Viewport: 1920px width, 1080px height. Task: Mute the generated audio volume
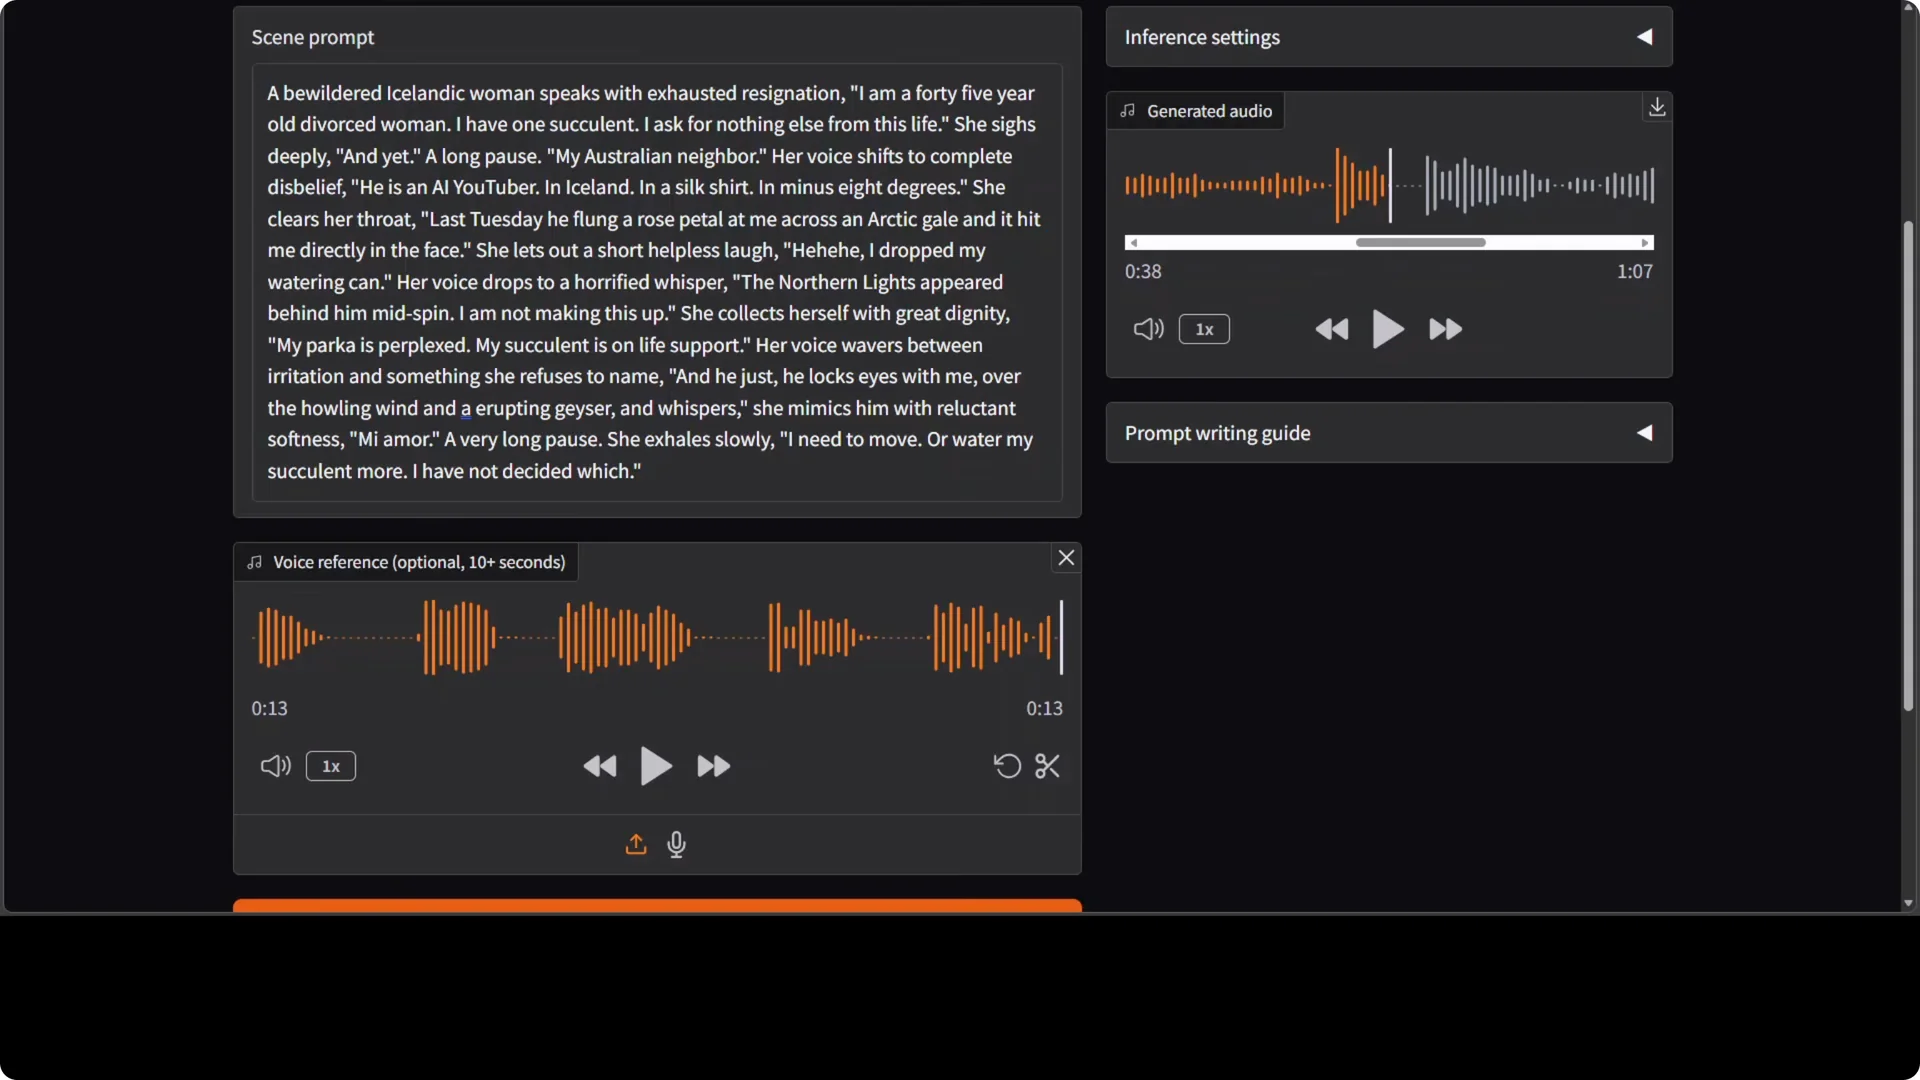[x=1148, y=329]
